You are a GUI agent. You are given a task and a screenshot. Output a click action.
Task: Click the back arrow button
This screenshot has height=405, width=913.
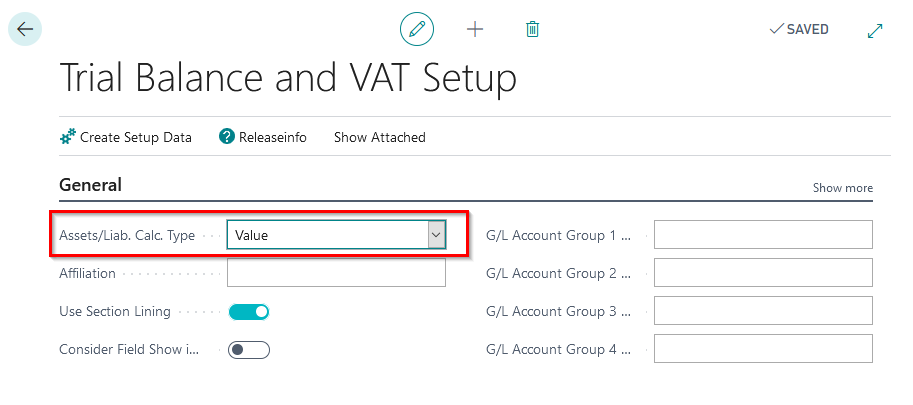[25, 29]
